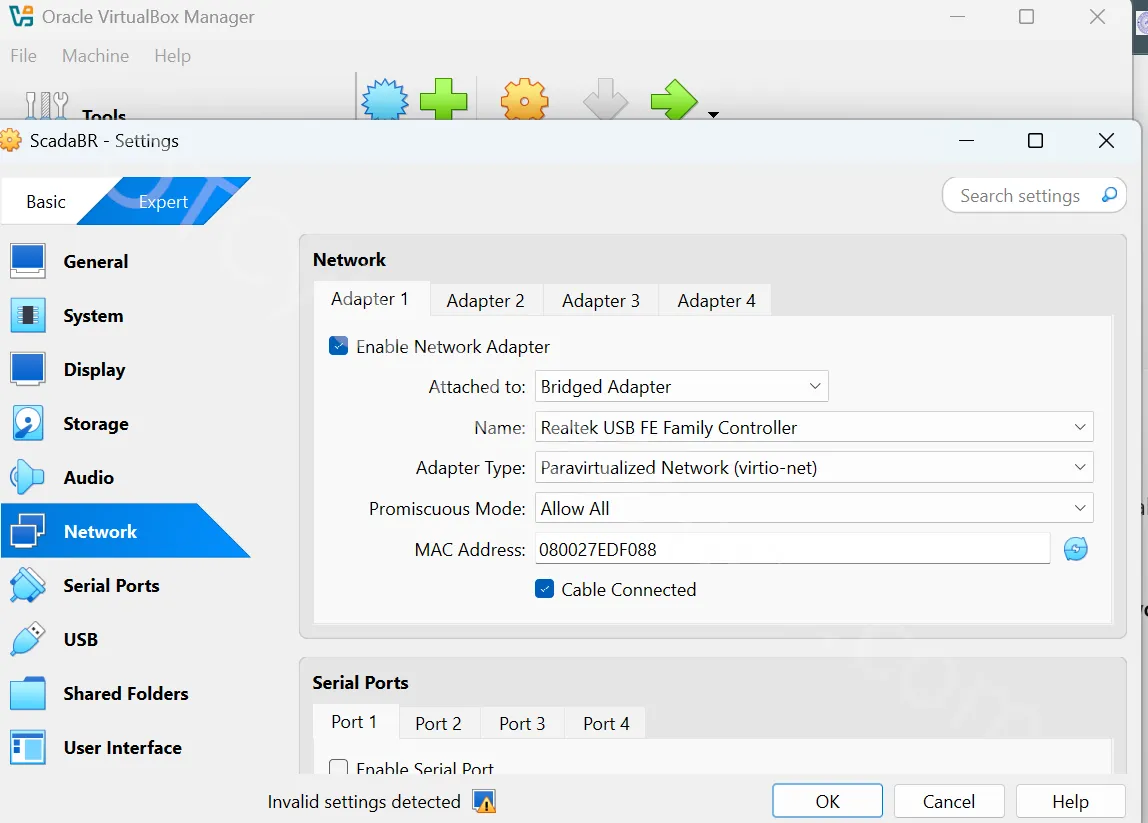Open the Machine menu in VirtualBox Manager
1148x823 pixels.
tap(95, 56)
